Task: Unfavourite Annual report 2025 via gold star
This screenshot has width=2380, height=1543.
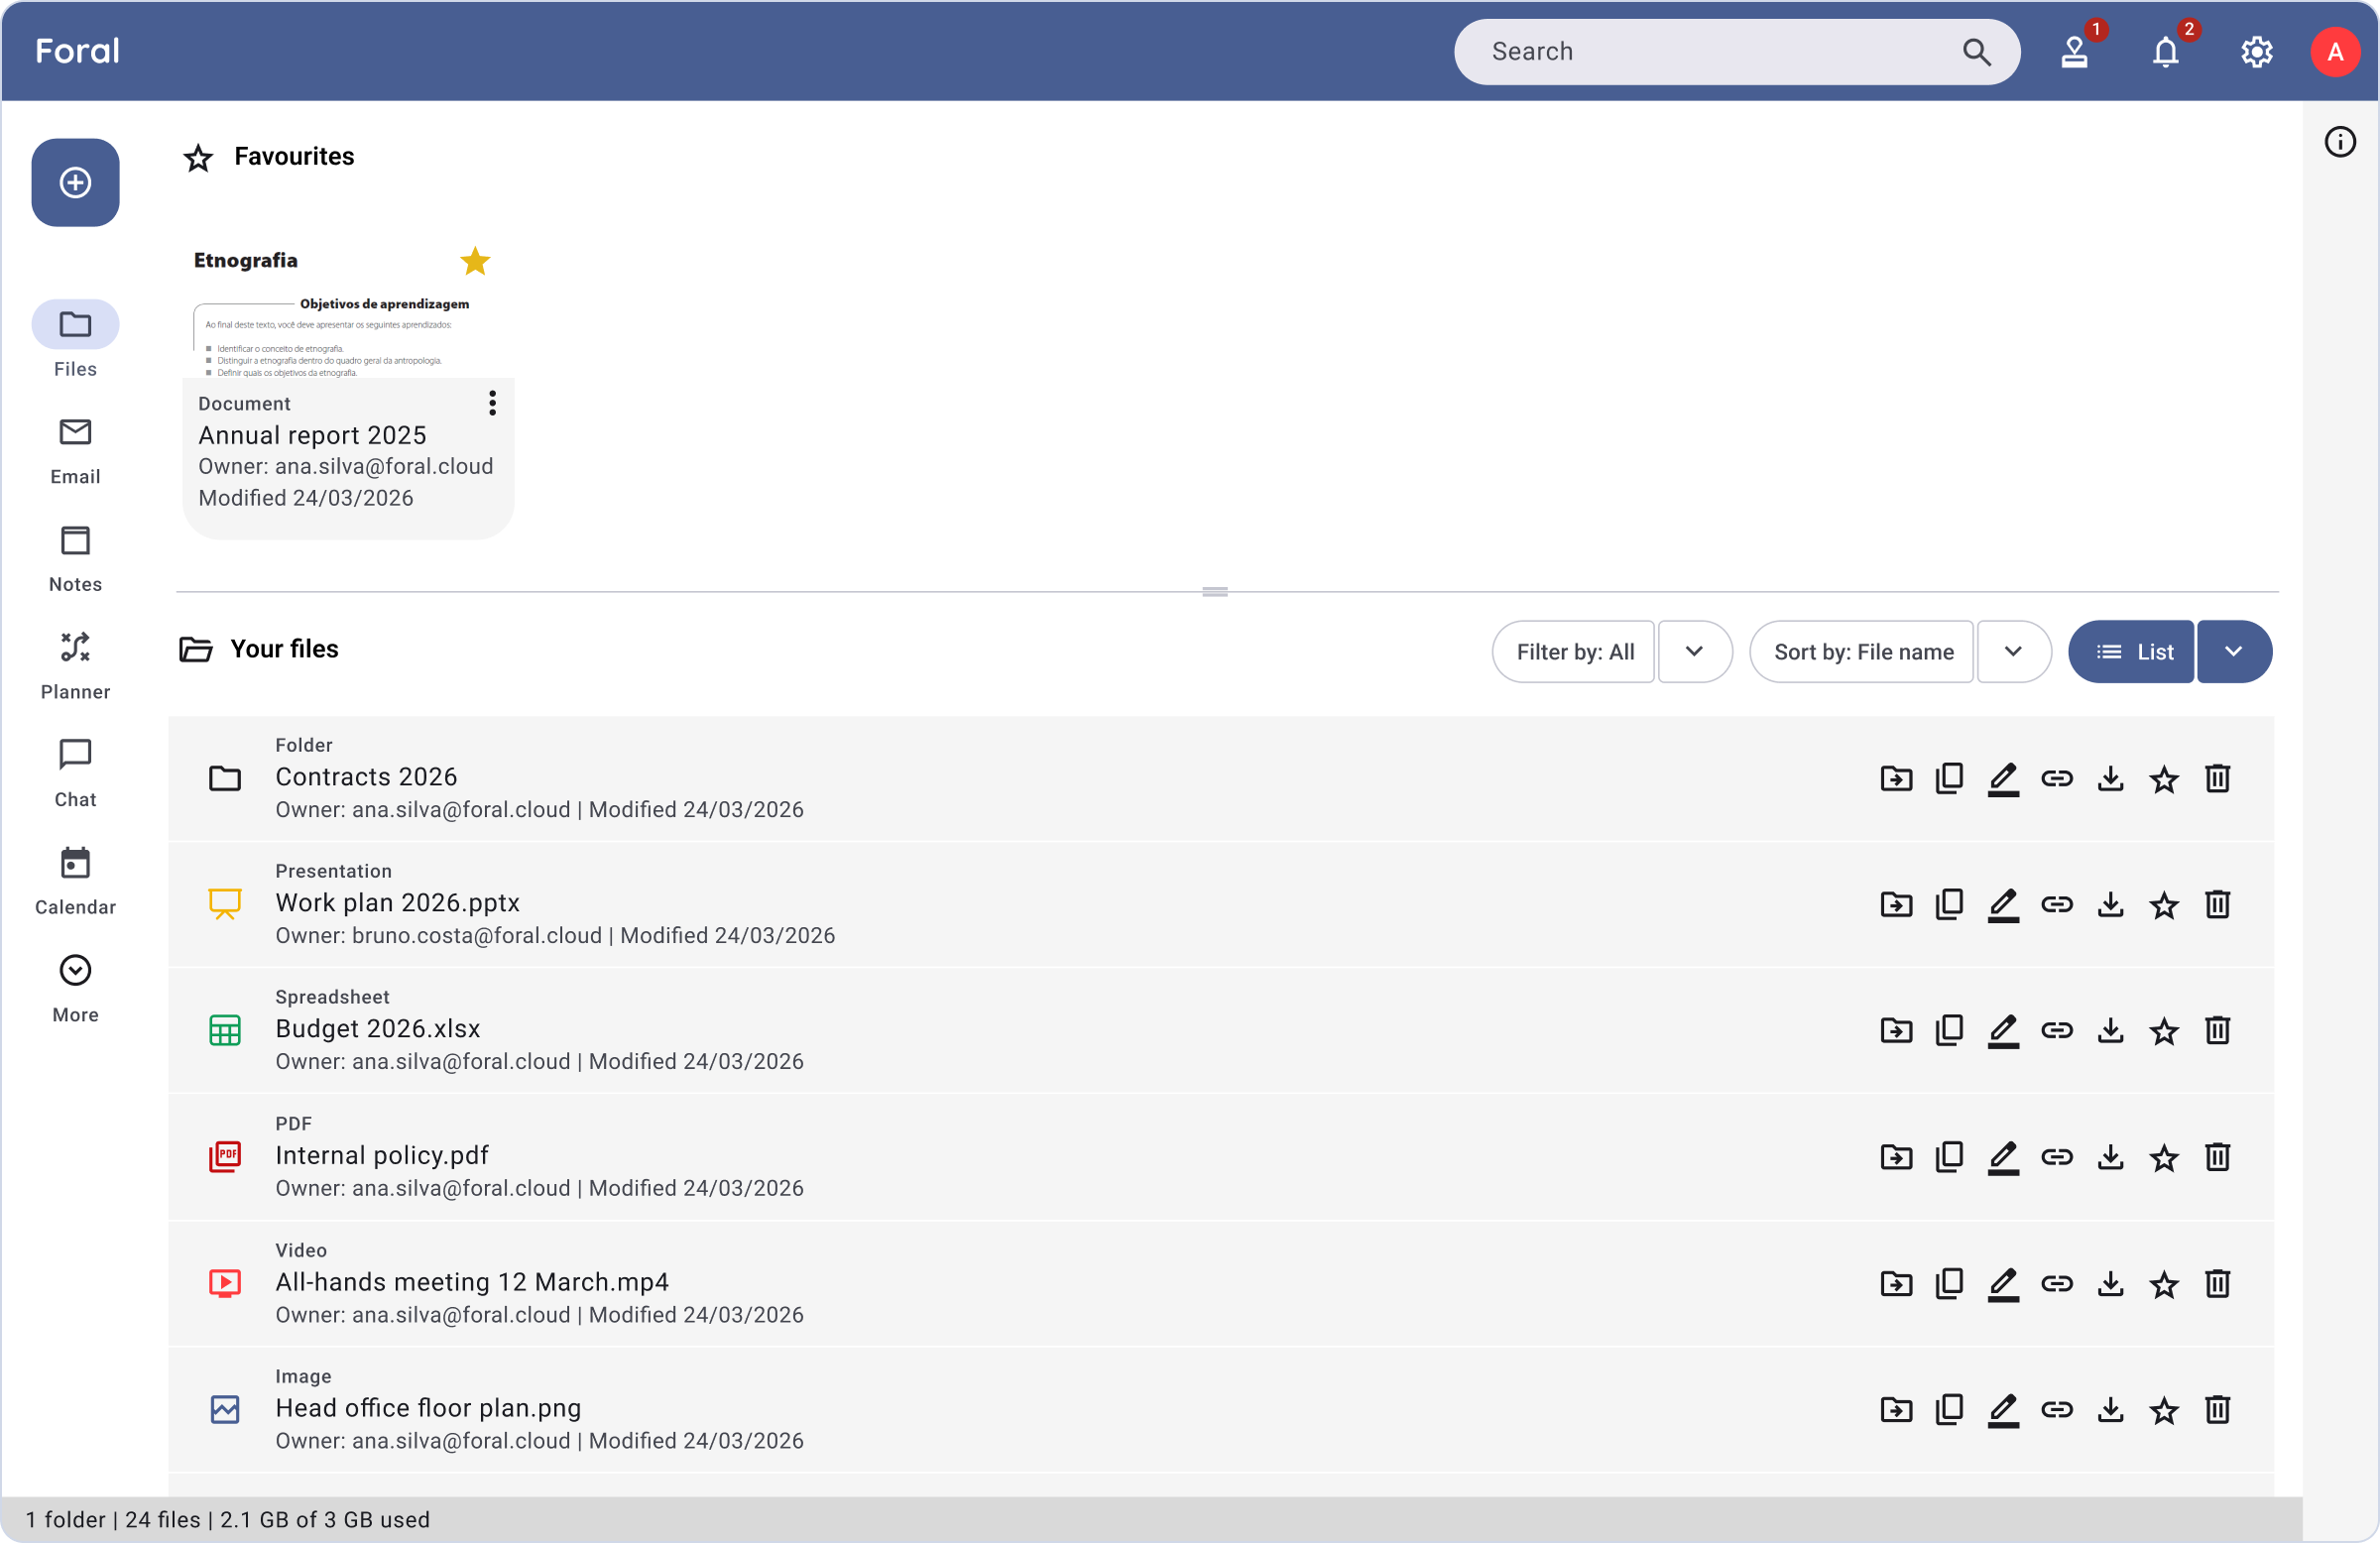Action: (x=475, y=261)
